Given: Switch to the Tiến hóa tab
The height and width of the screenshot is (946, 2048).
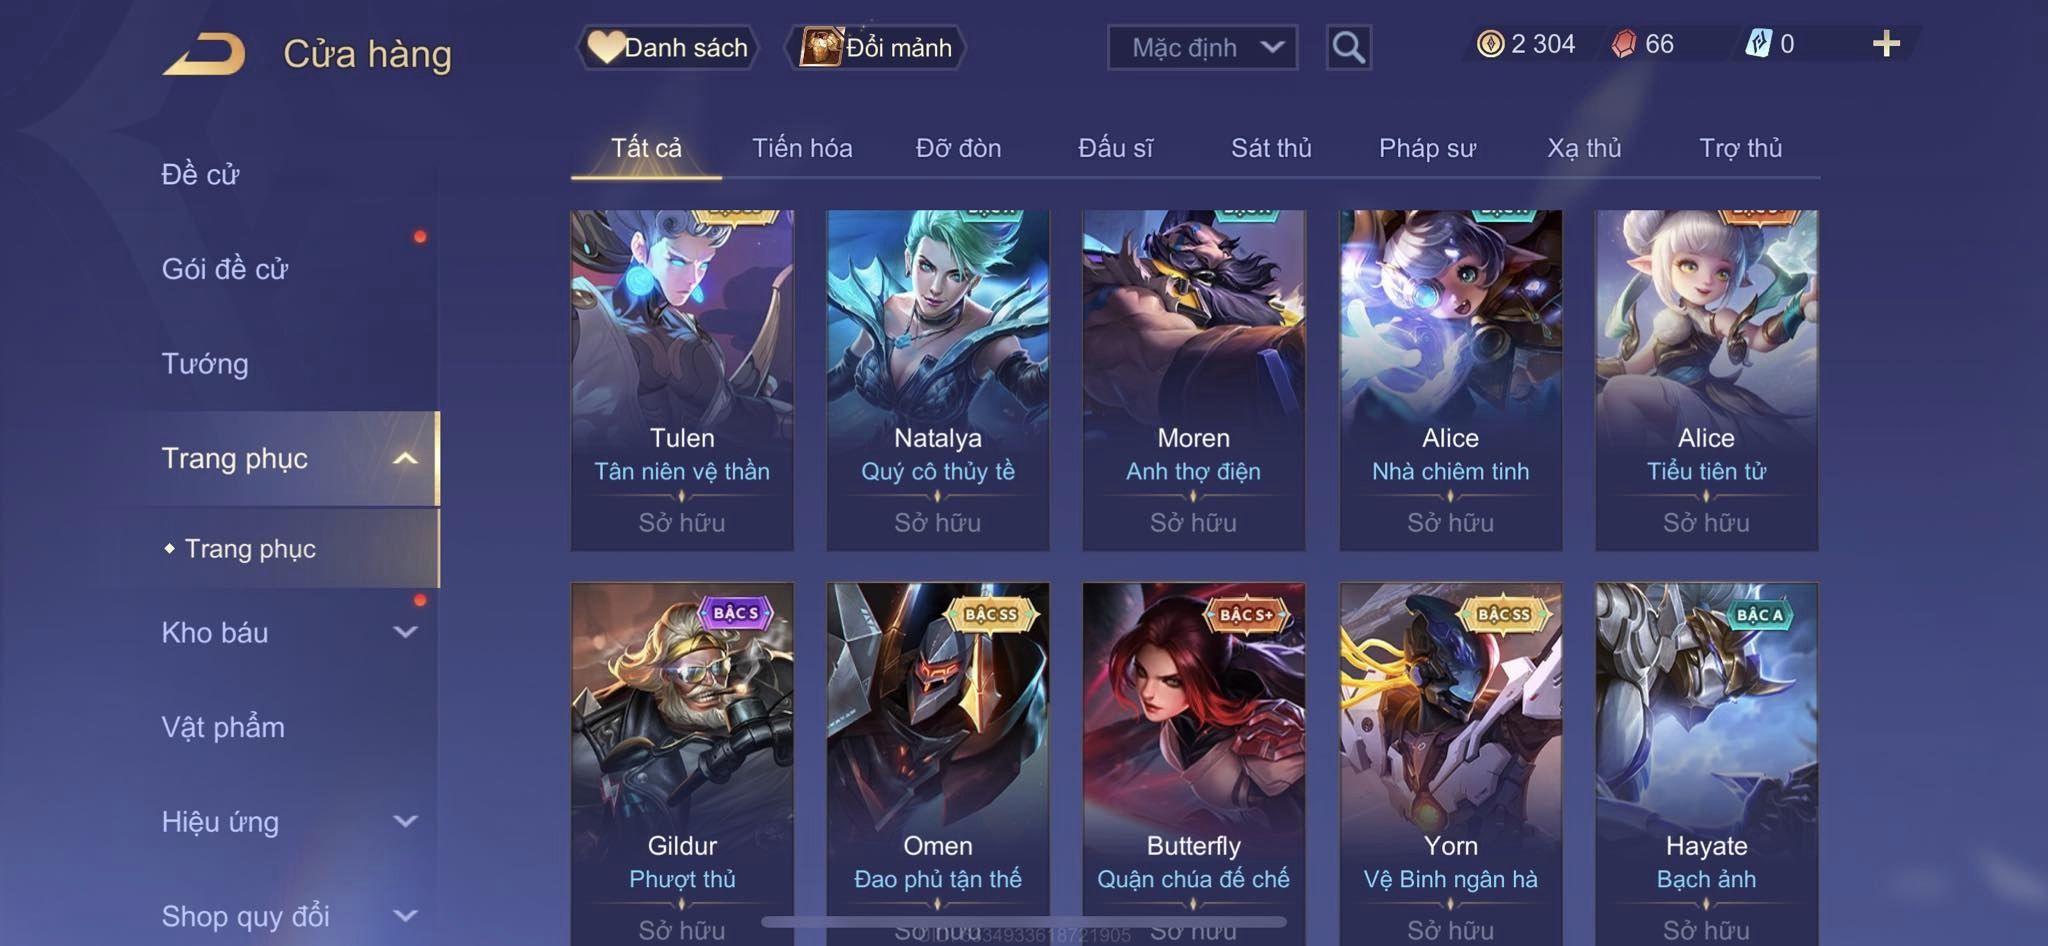Looking at the screenshot, I should coord(802,148).
